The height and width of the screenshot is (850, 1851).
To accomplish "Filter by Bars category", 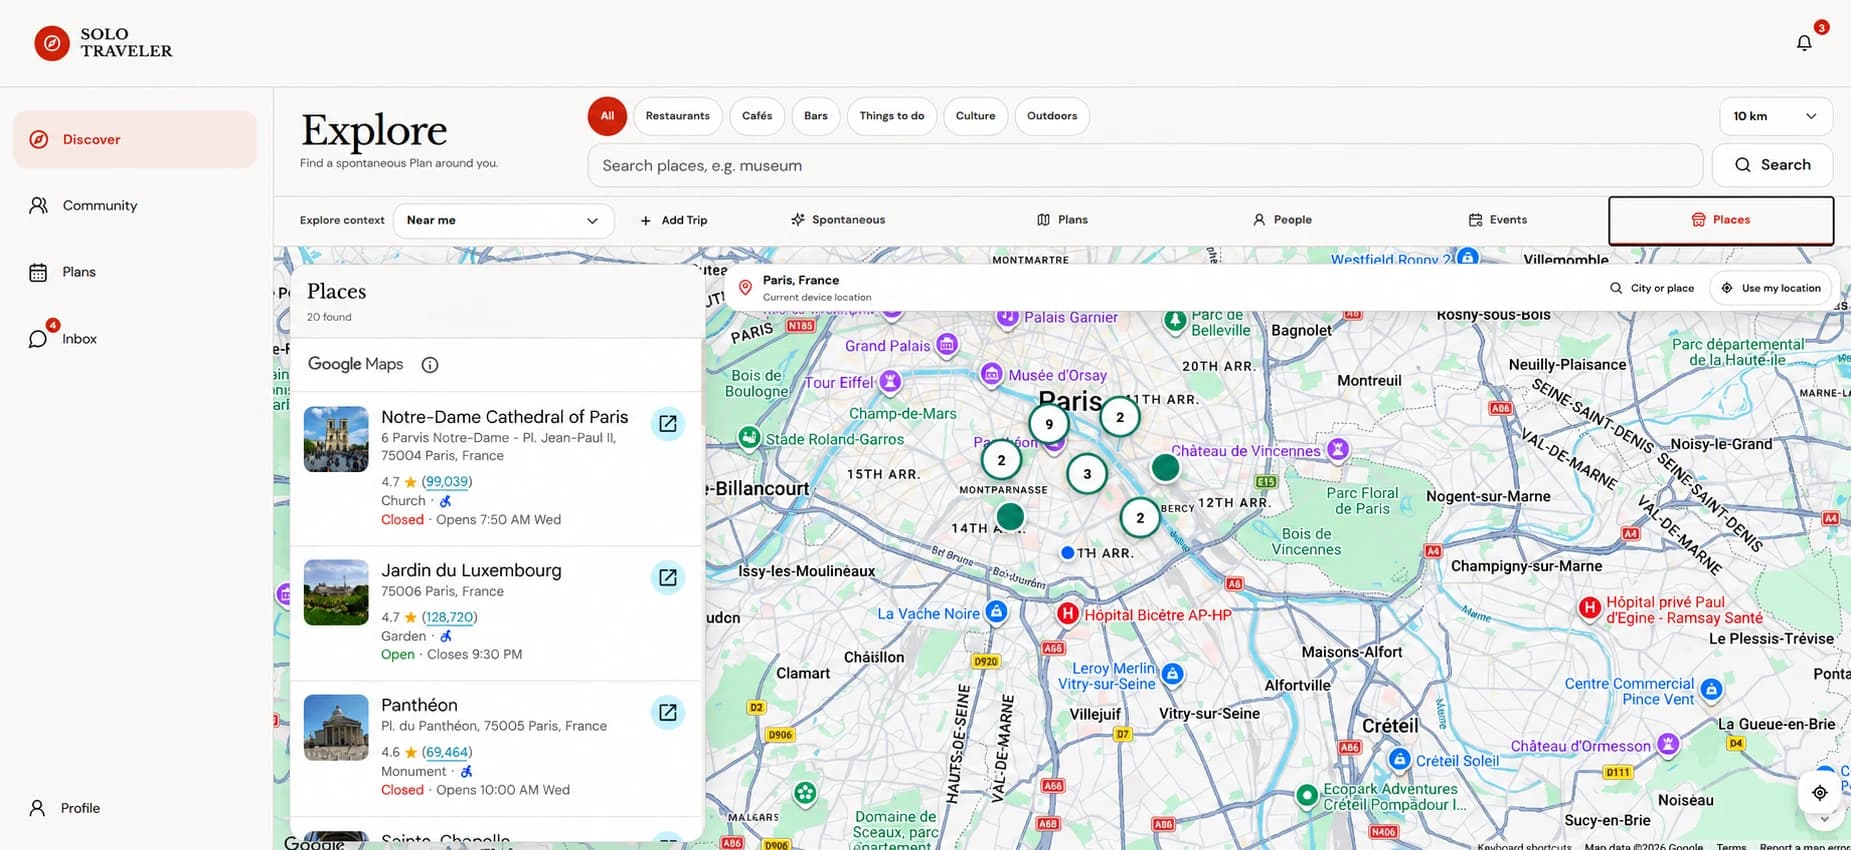I will [816, 116].
